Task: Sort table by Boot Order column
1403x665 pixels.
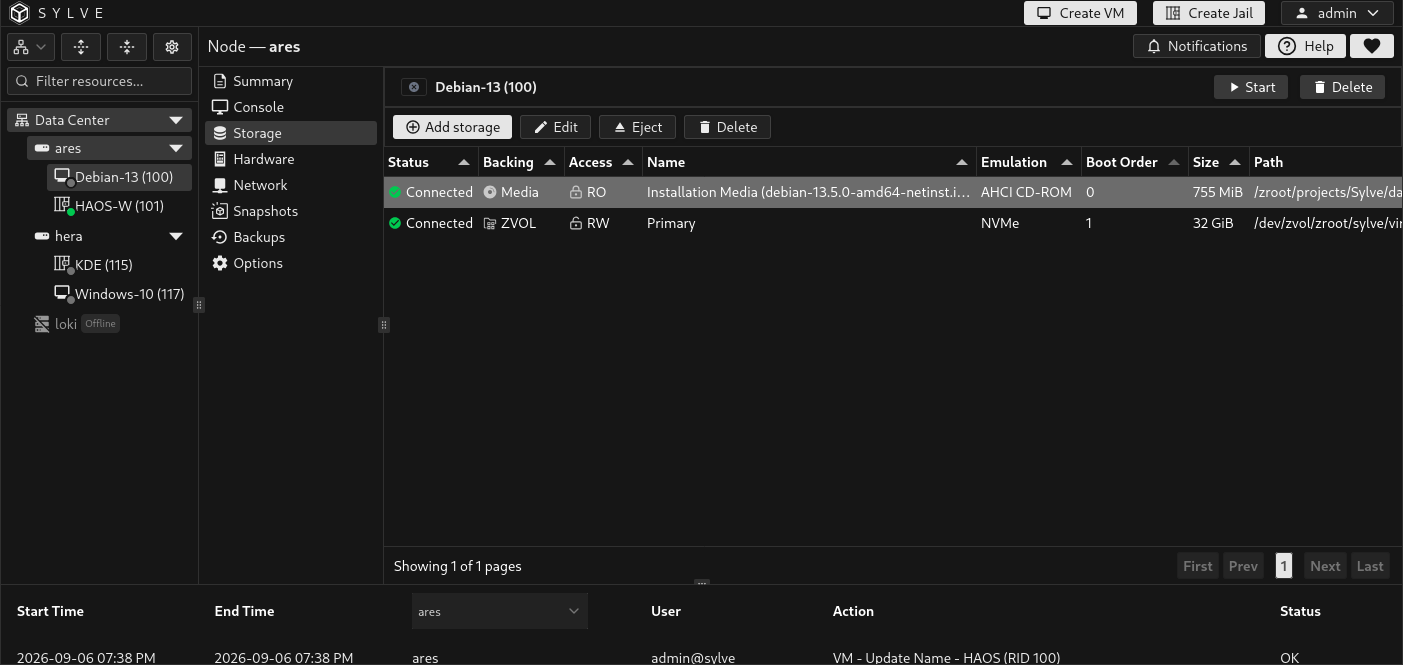Action: tap(1134, 162)
